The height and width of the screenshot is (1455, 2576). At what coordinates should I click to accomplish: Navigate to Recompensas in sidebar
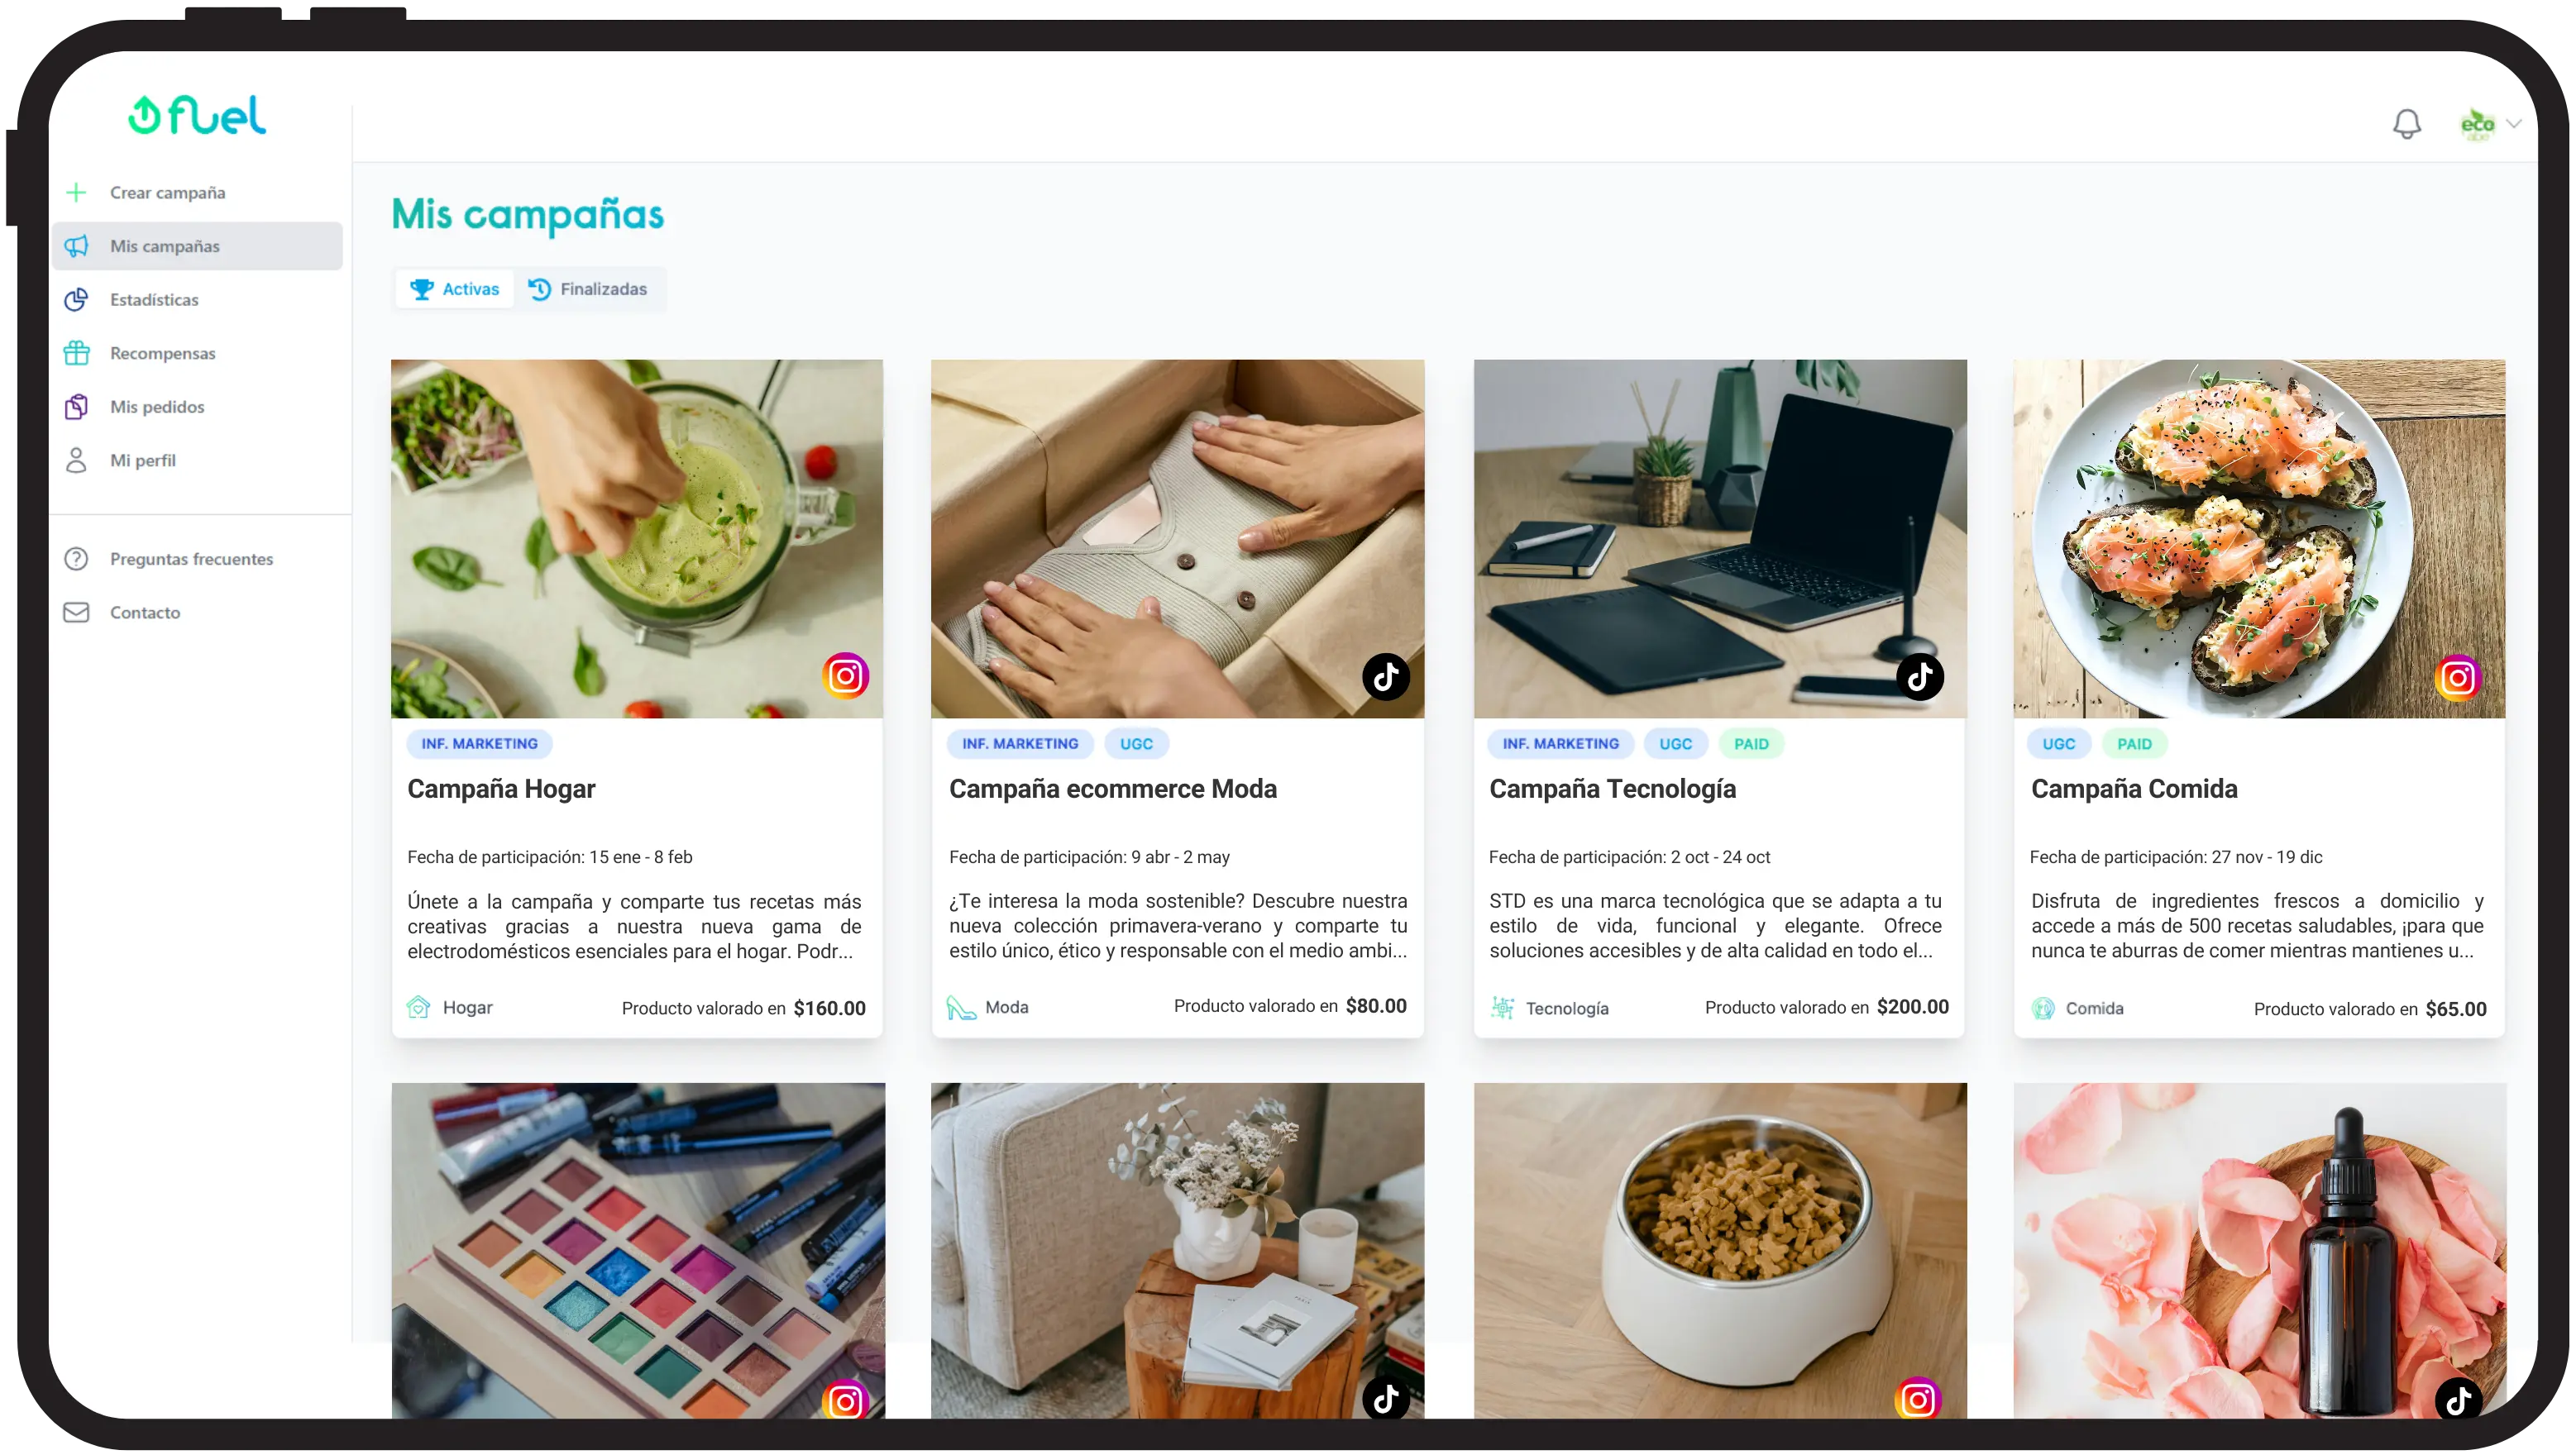161,352
